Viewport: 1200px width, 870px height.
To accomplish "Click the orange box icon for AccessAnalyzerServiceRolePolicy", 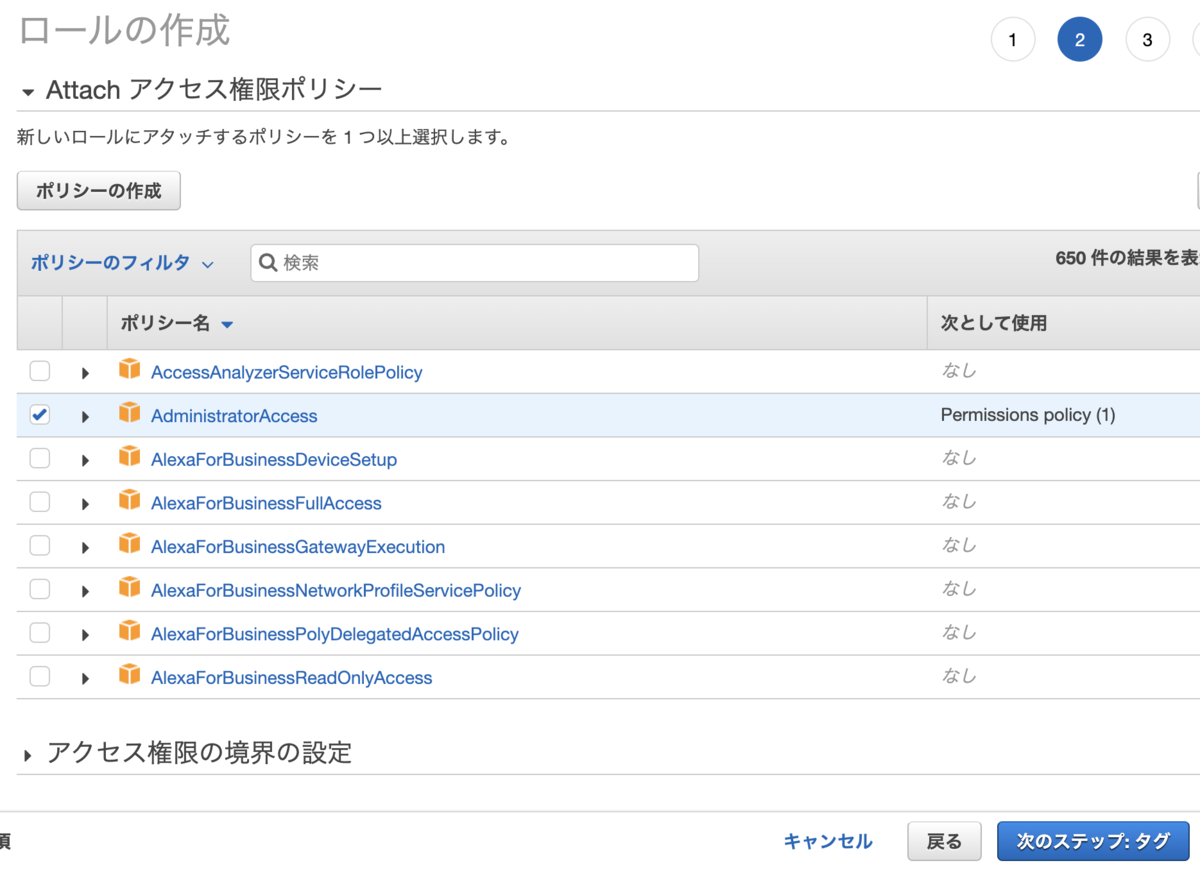I will click(x=129, y=370).
